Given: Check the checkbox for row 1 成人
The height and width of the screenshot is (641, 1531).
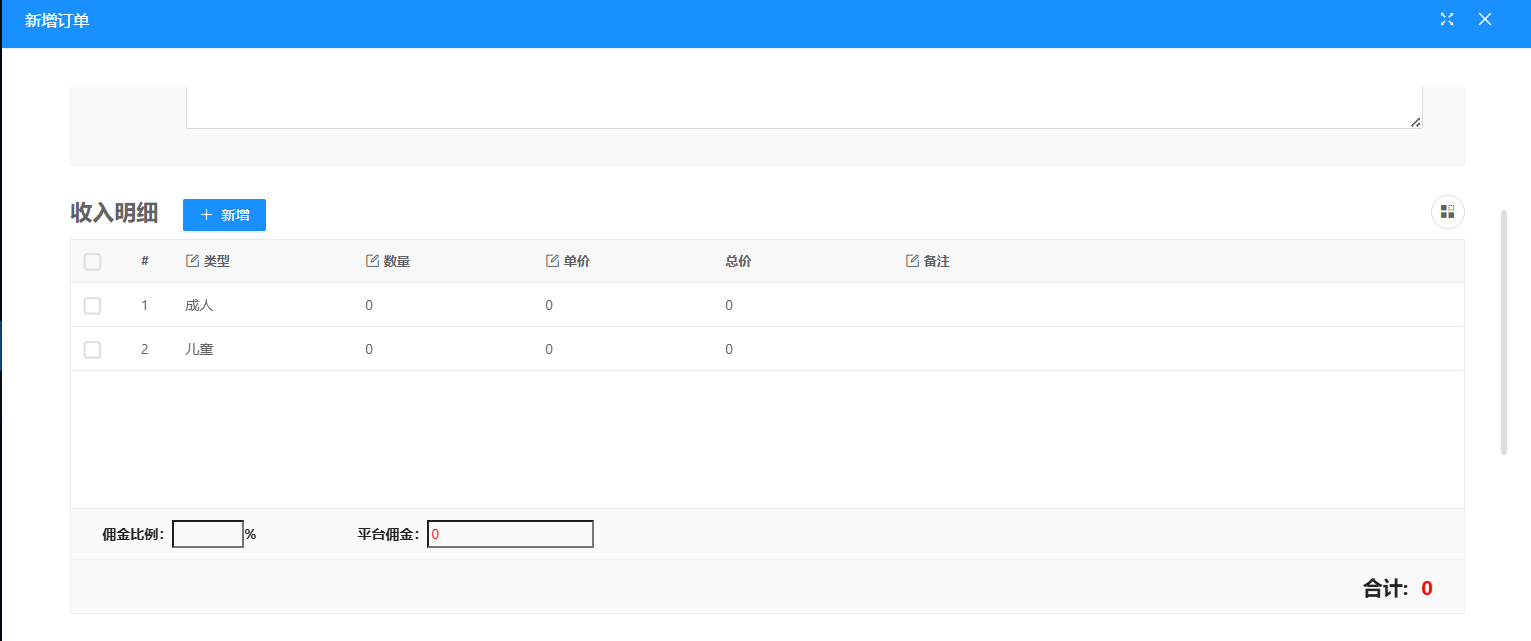Looking at the screenshot, I should tap(92, 306).
